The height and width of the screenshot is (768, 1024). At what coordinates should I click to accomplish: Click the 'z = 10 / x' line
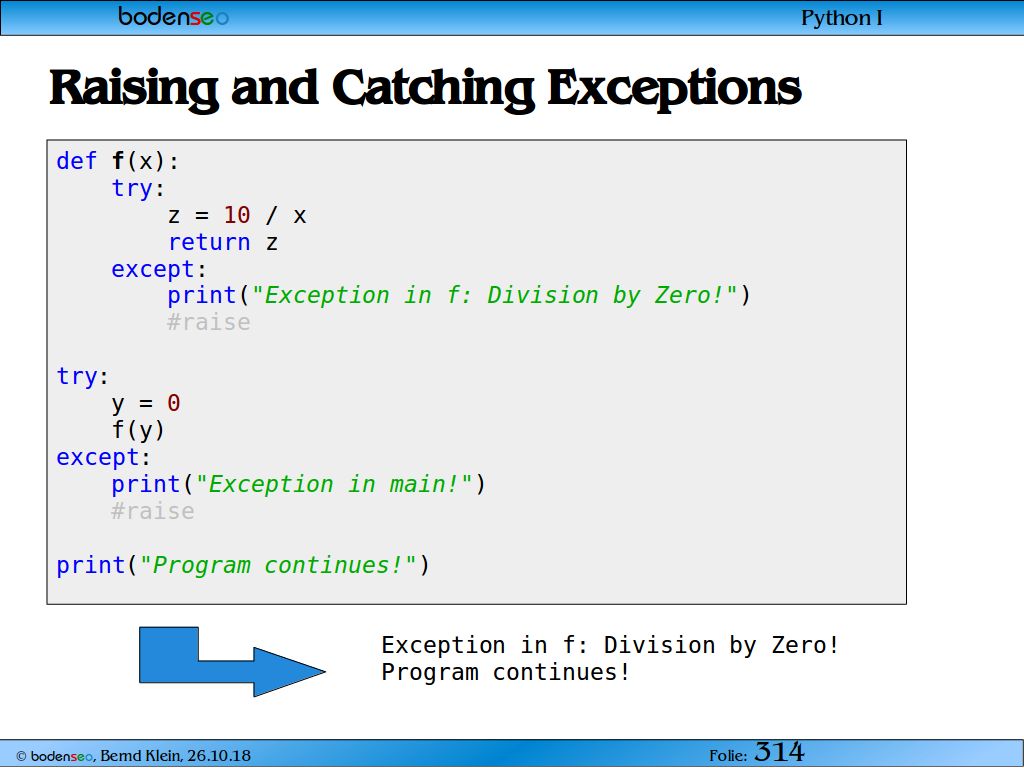pos(236,216)
